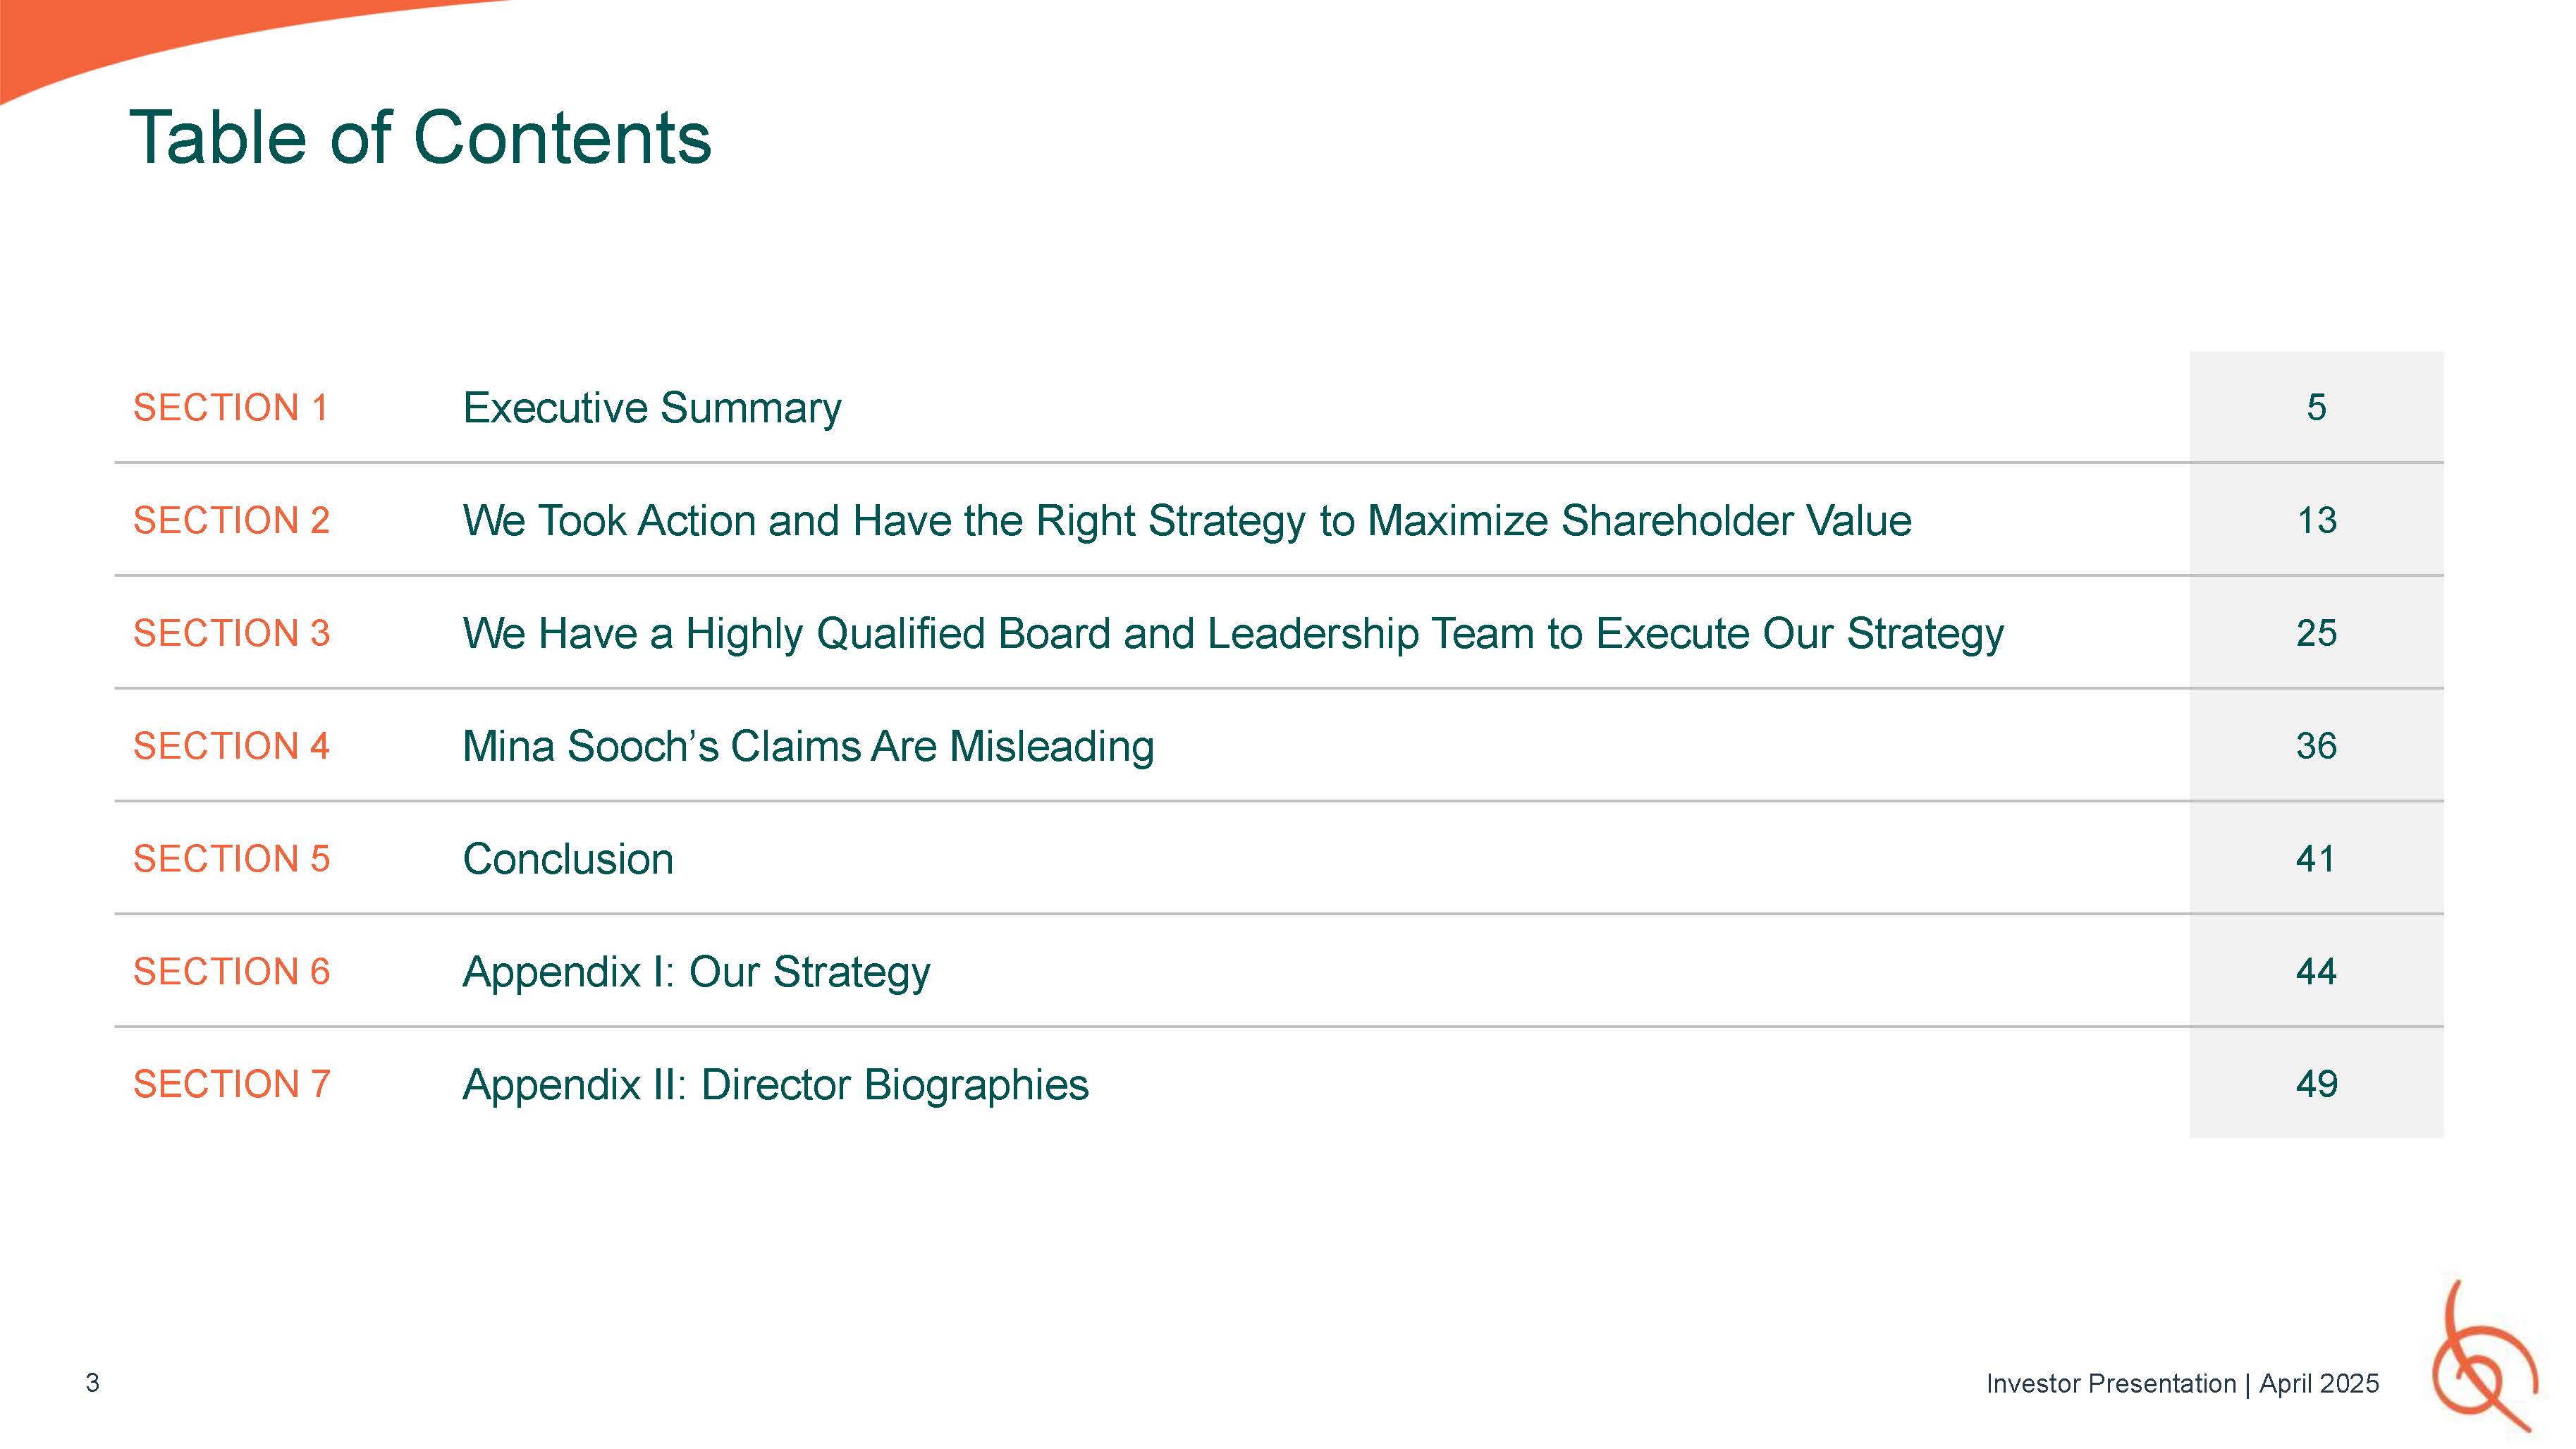The width and height of the screenshot is (2576, 1449).
Task: Click the SECTION 1 label
Action: click(x=230, y=408)
